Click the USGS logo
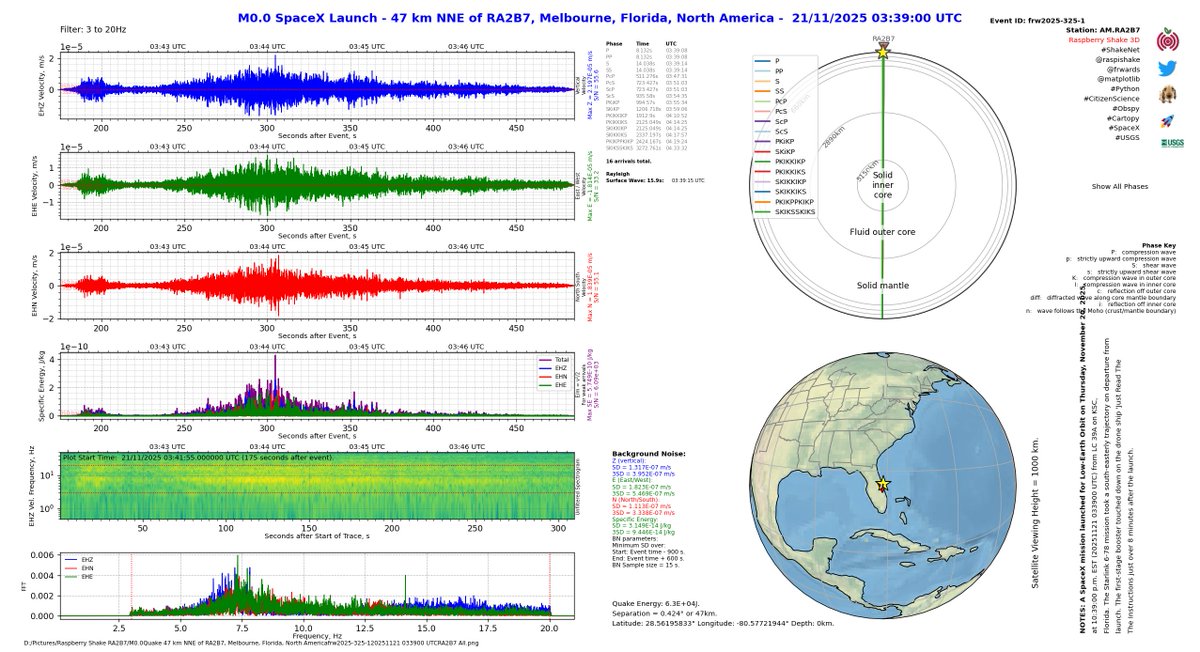Screen dimensions: 1200x652 (1172, 143)
